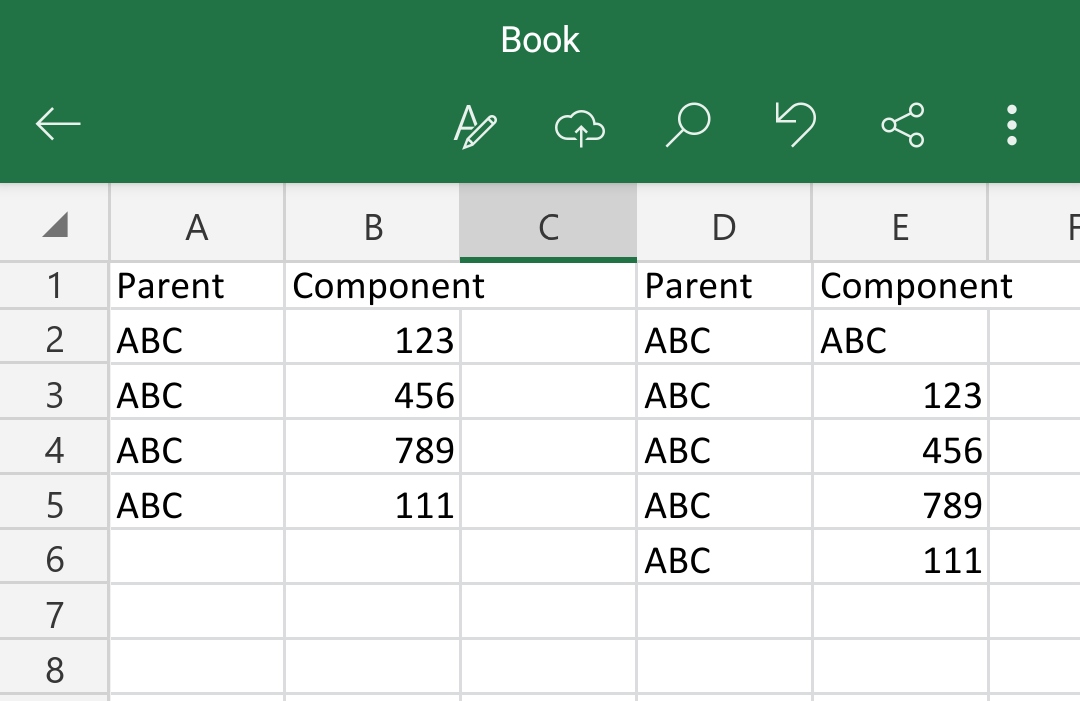The image size is (1080, 701).
Task: Select the highlighted column C header
Action: click(x=548, y=224)
